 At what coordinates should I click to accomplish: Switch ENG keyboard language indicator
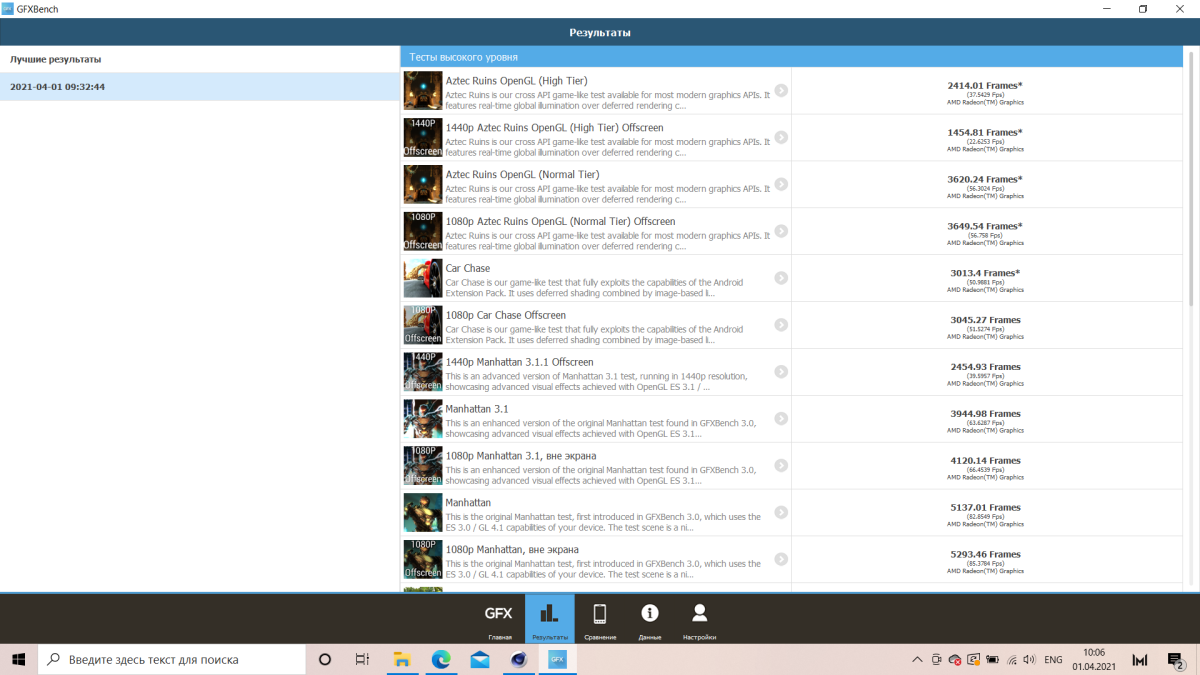[x=1053, y=660]
